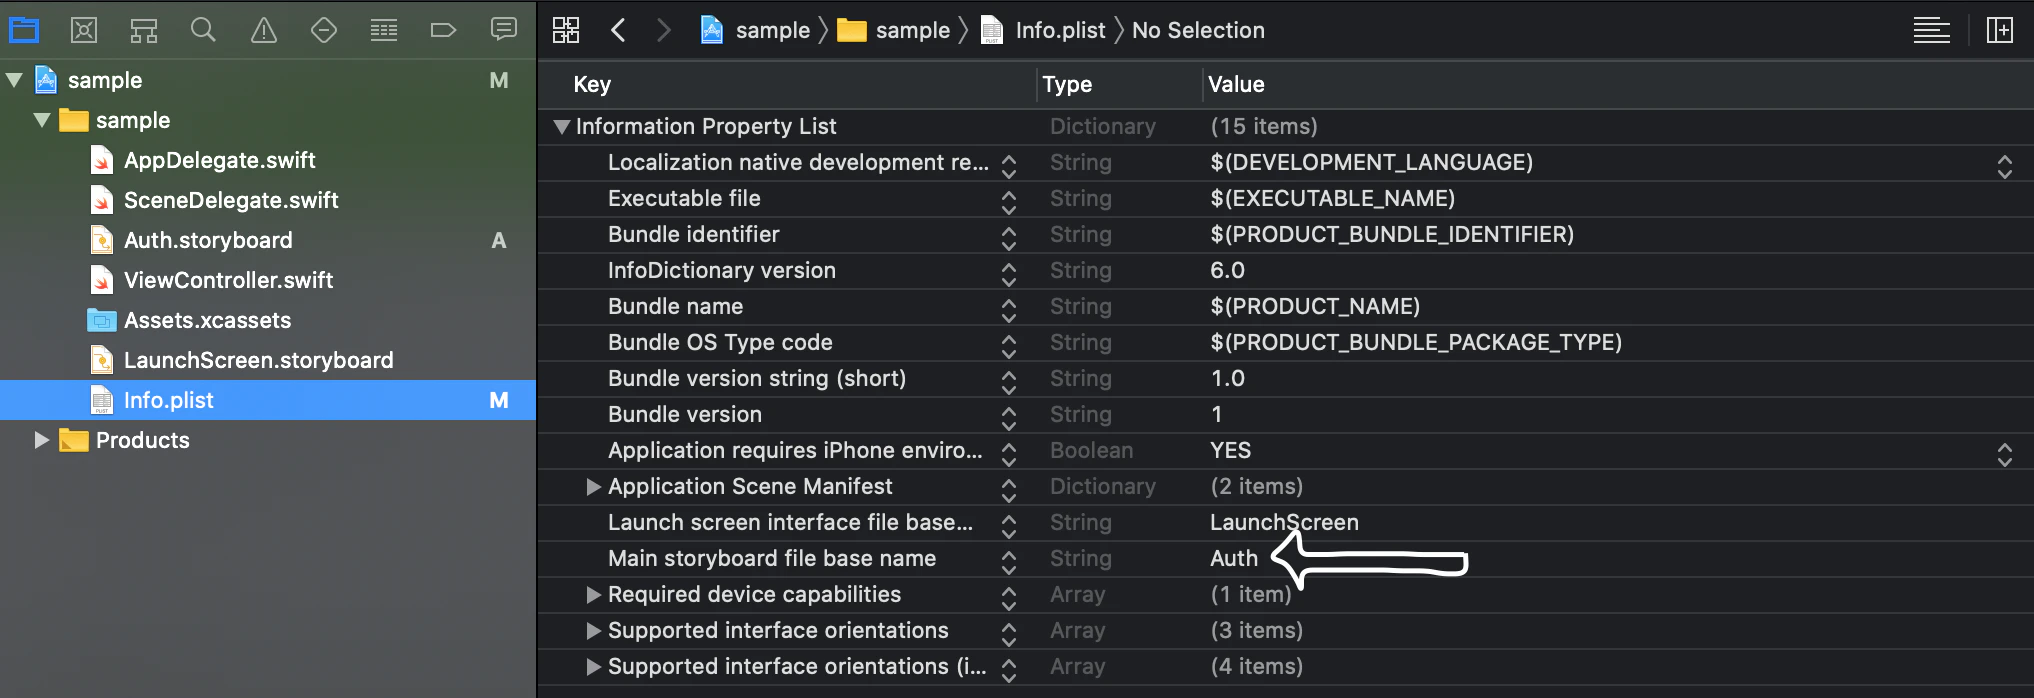Click the sample project breadcrumb
Screen dimensions: 2034x698
(x=755, y=30)
